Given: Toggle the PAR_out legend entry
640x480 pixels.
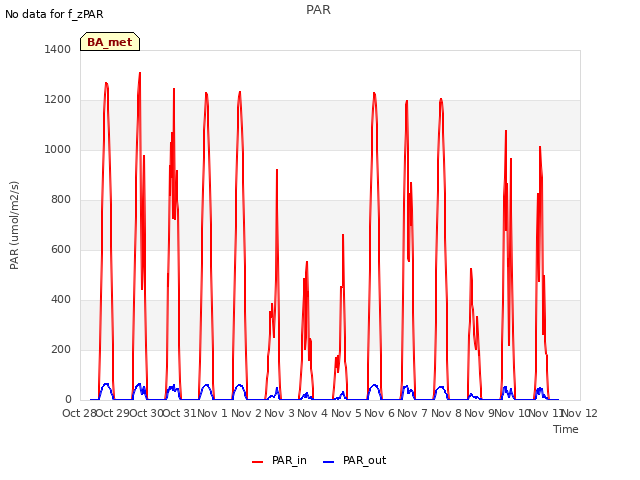Looking at the screenshot, I should click(354, 461).
